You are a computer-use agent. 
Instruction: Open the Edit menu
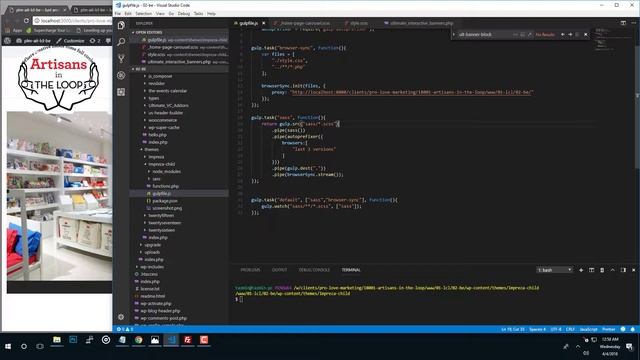[x=128, y=13]
